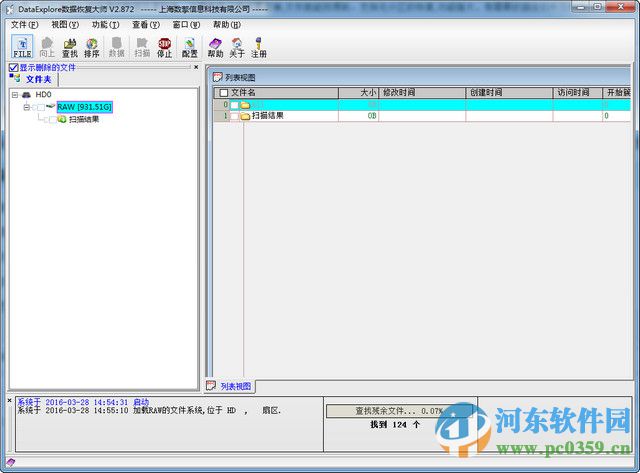Click the 列表视图 panel header icon

click(x=218, y=77)
